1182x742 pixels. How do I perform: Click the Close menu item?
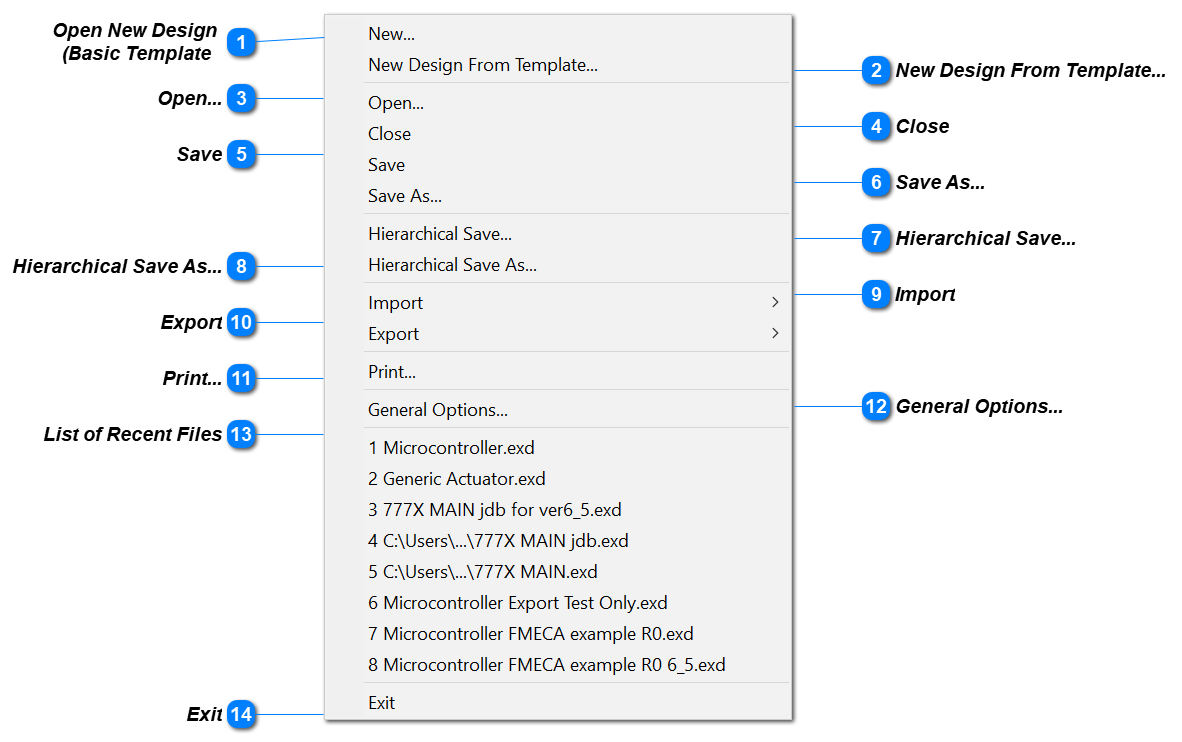[x=558, y=133]
